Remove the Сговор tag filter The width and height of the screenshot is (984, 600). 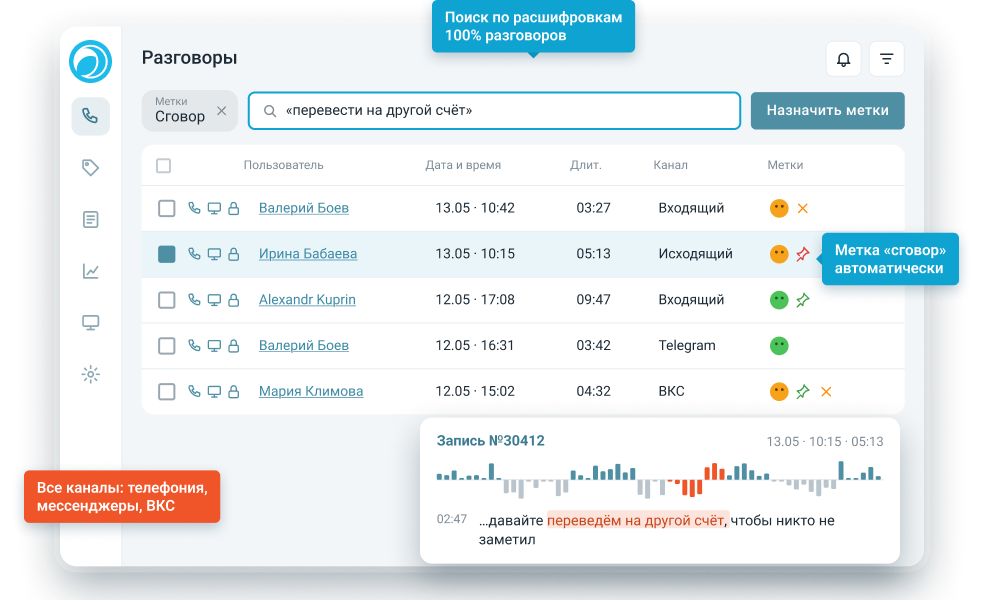tap(222, 110)
